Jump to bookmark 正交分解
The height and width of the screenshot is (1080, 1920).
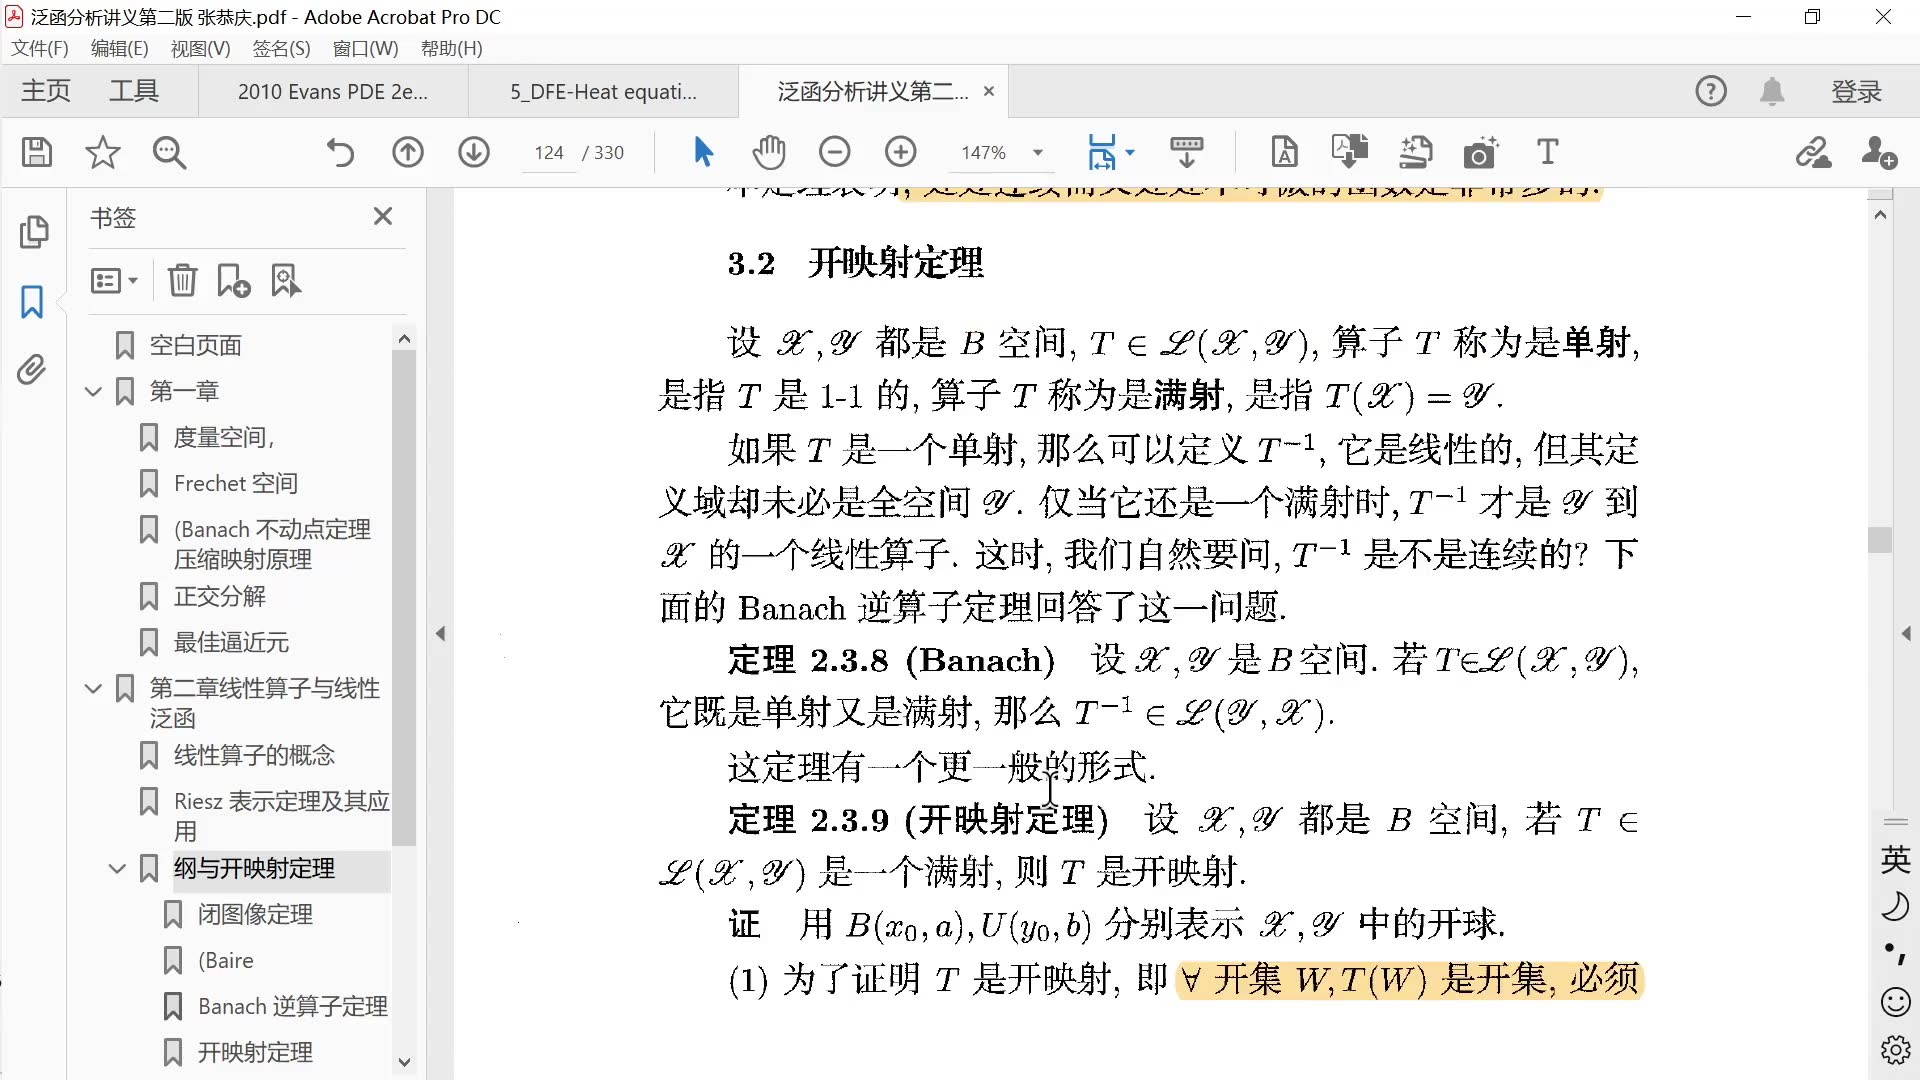tap(219, 597)
